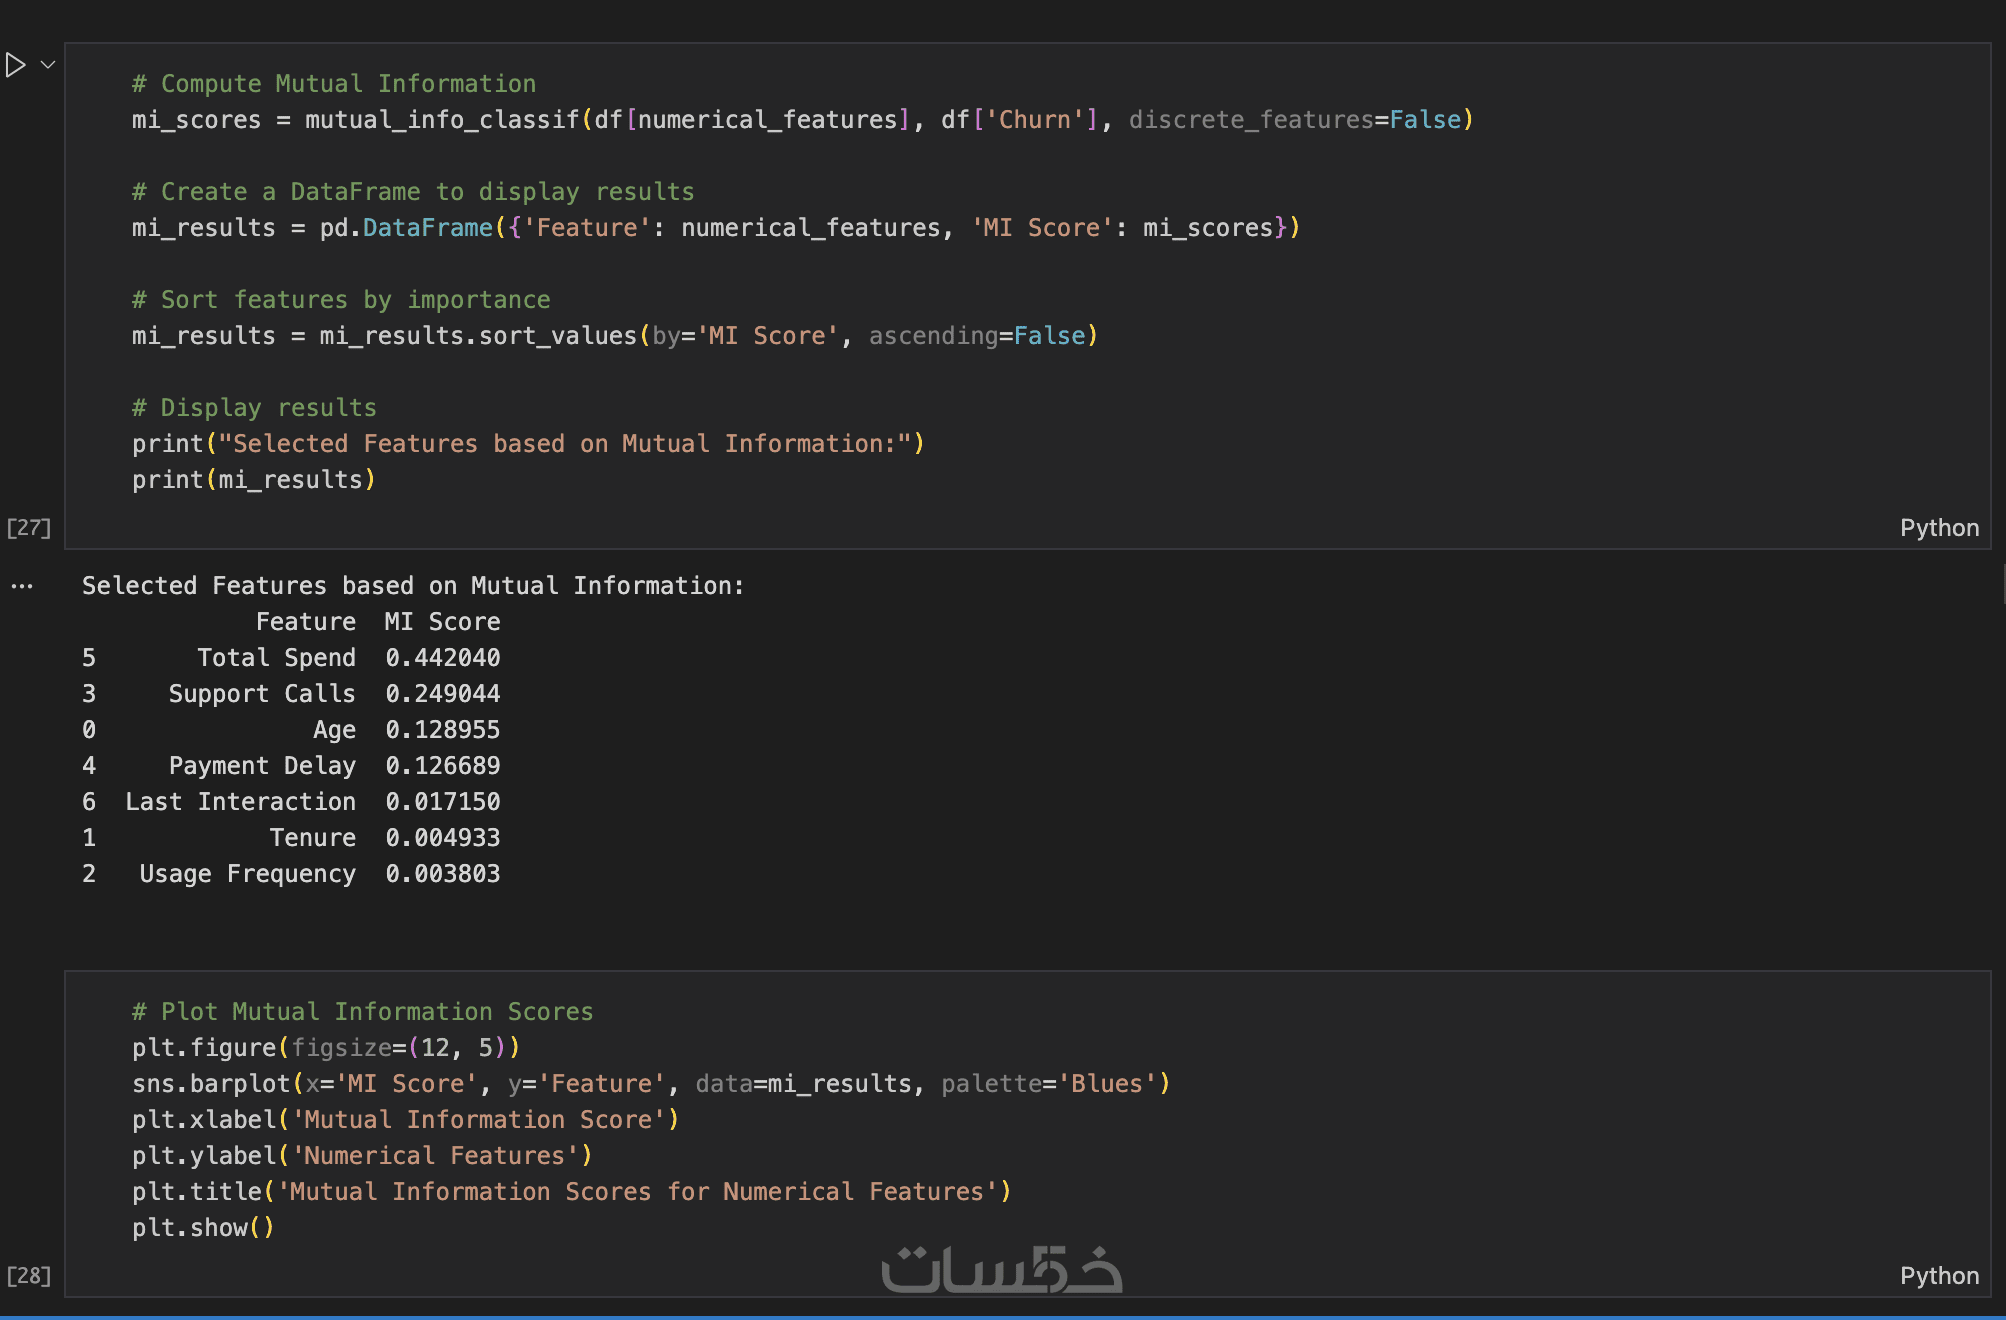Click discrete_features parameter name
The height and width of the screenshot is (1320, 2006).
pos(1250,120)
